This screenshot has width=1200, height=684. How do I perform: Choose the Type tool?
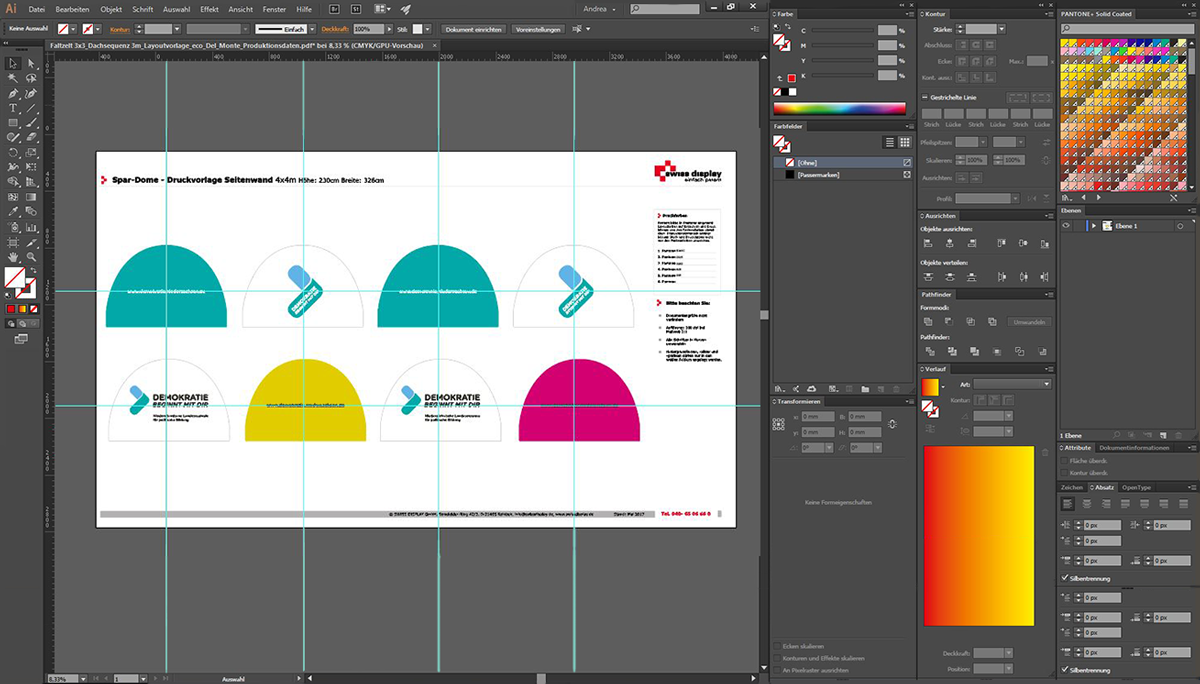14,108
